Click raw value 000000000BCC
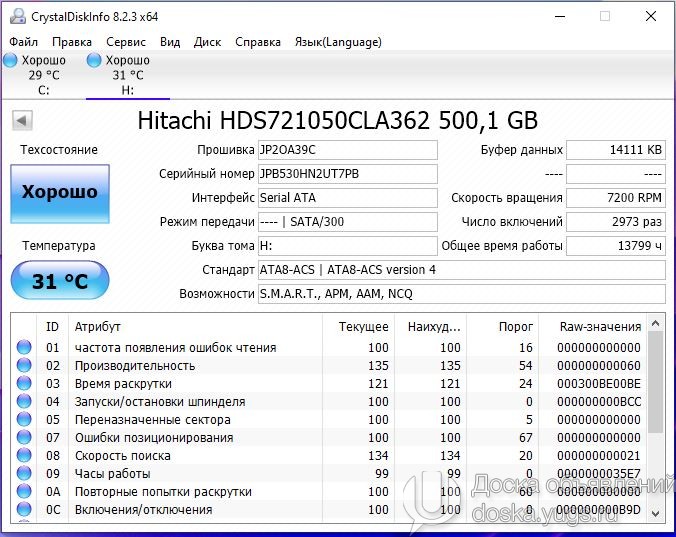 (598, 402)
